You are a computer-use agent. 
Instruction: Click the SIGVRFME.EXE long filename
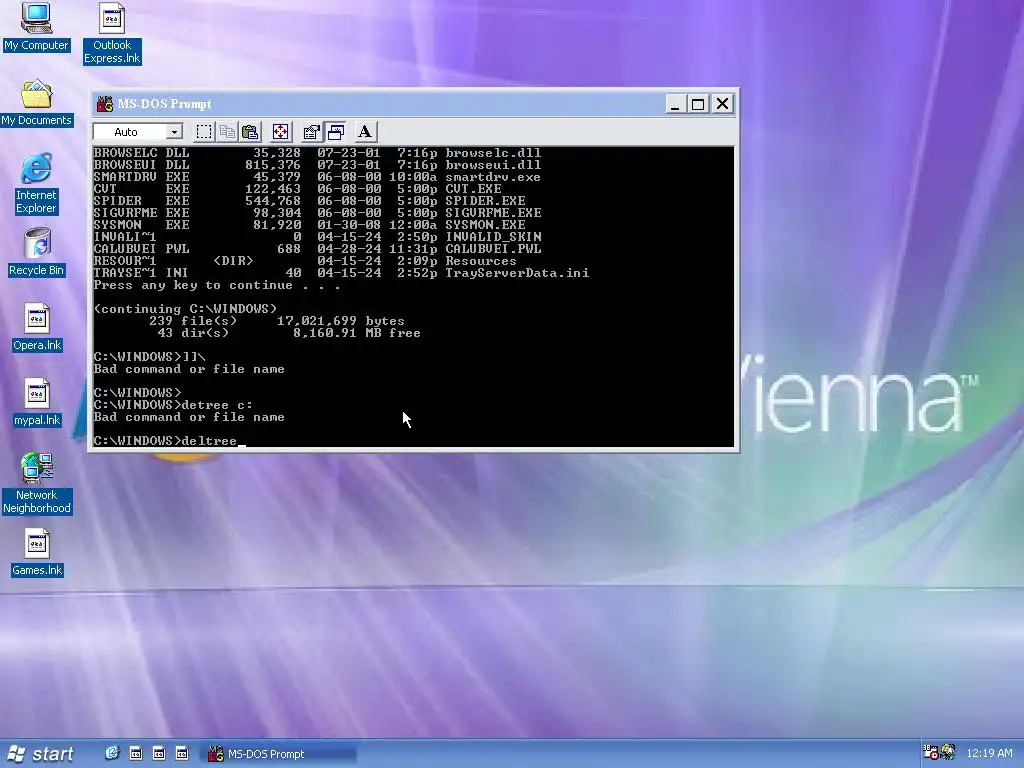[x=493, y=212]
